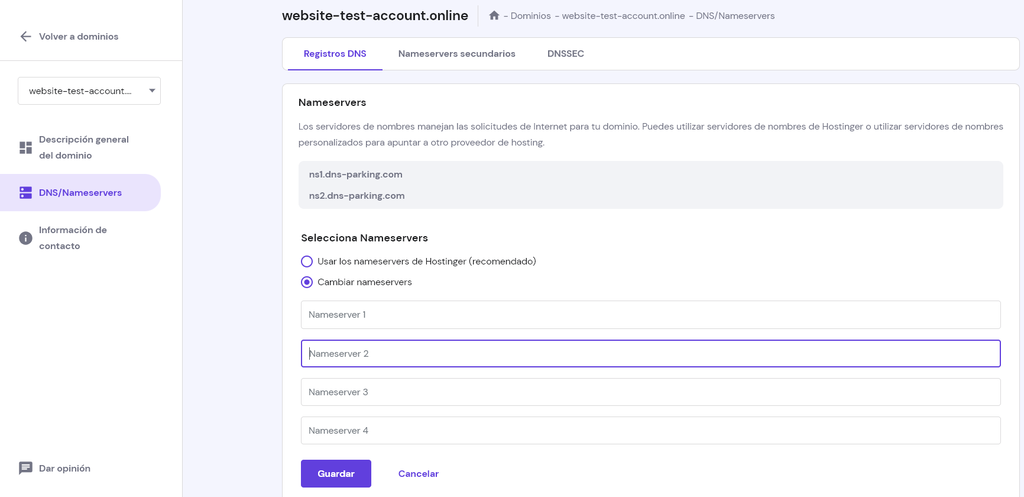Click the info icon for Información de contacto
The image size is (1024, 497).
[x=26, y=238]
